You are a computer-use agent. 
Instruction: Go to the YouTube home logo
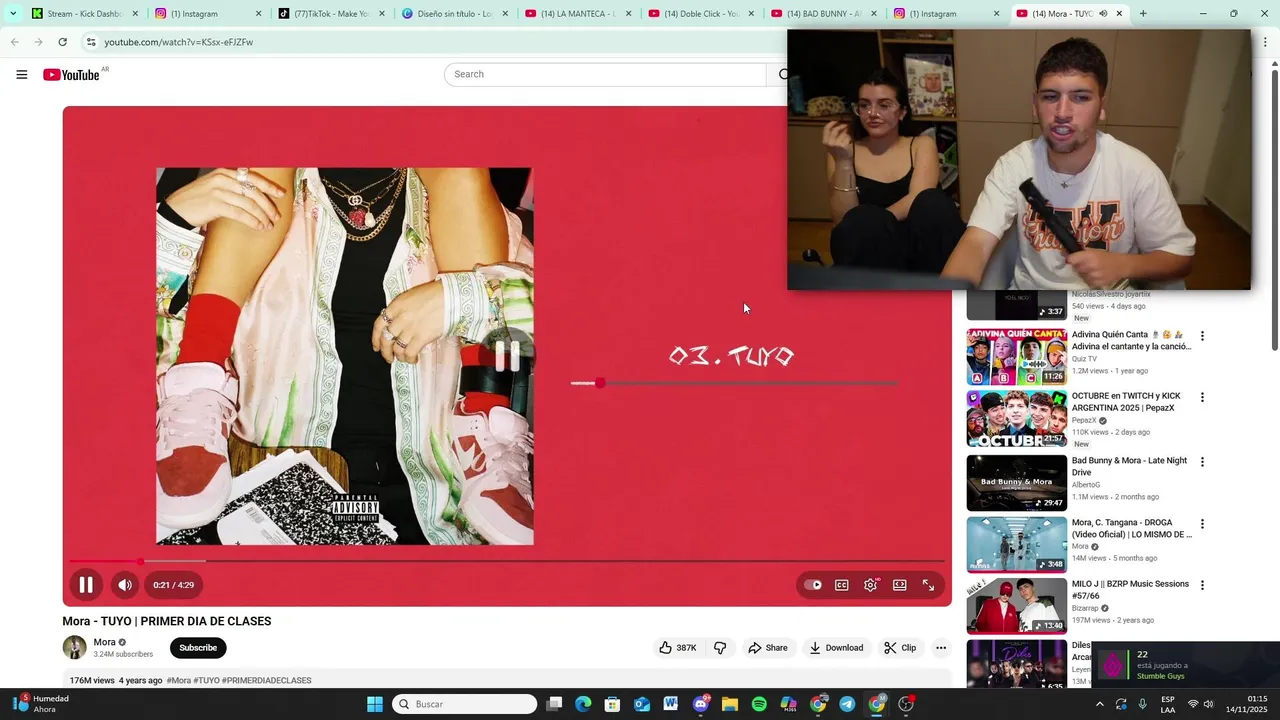pyautogui.click(x=72, y=75)
